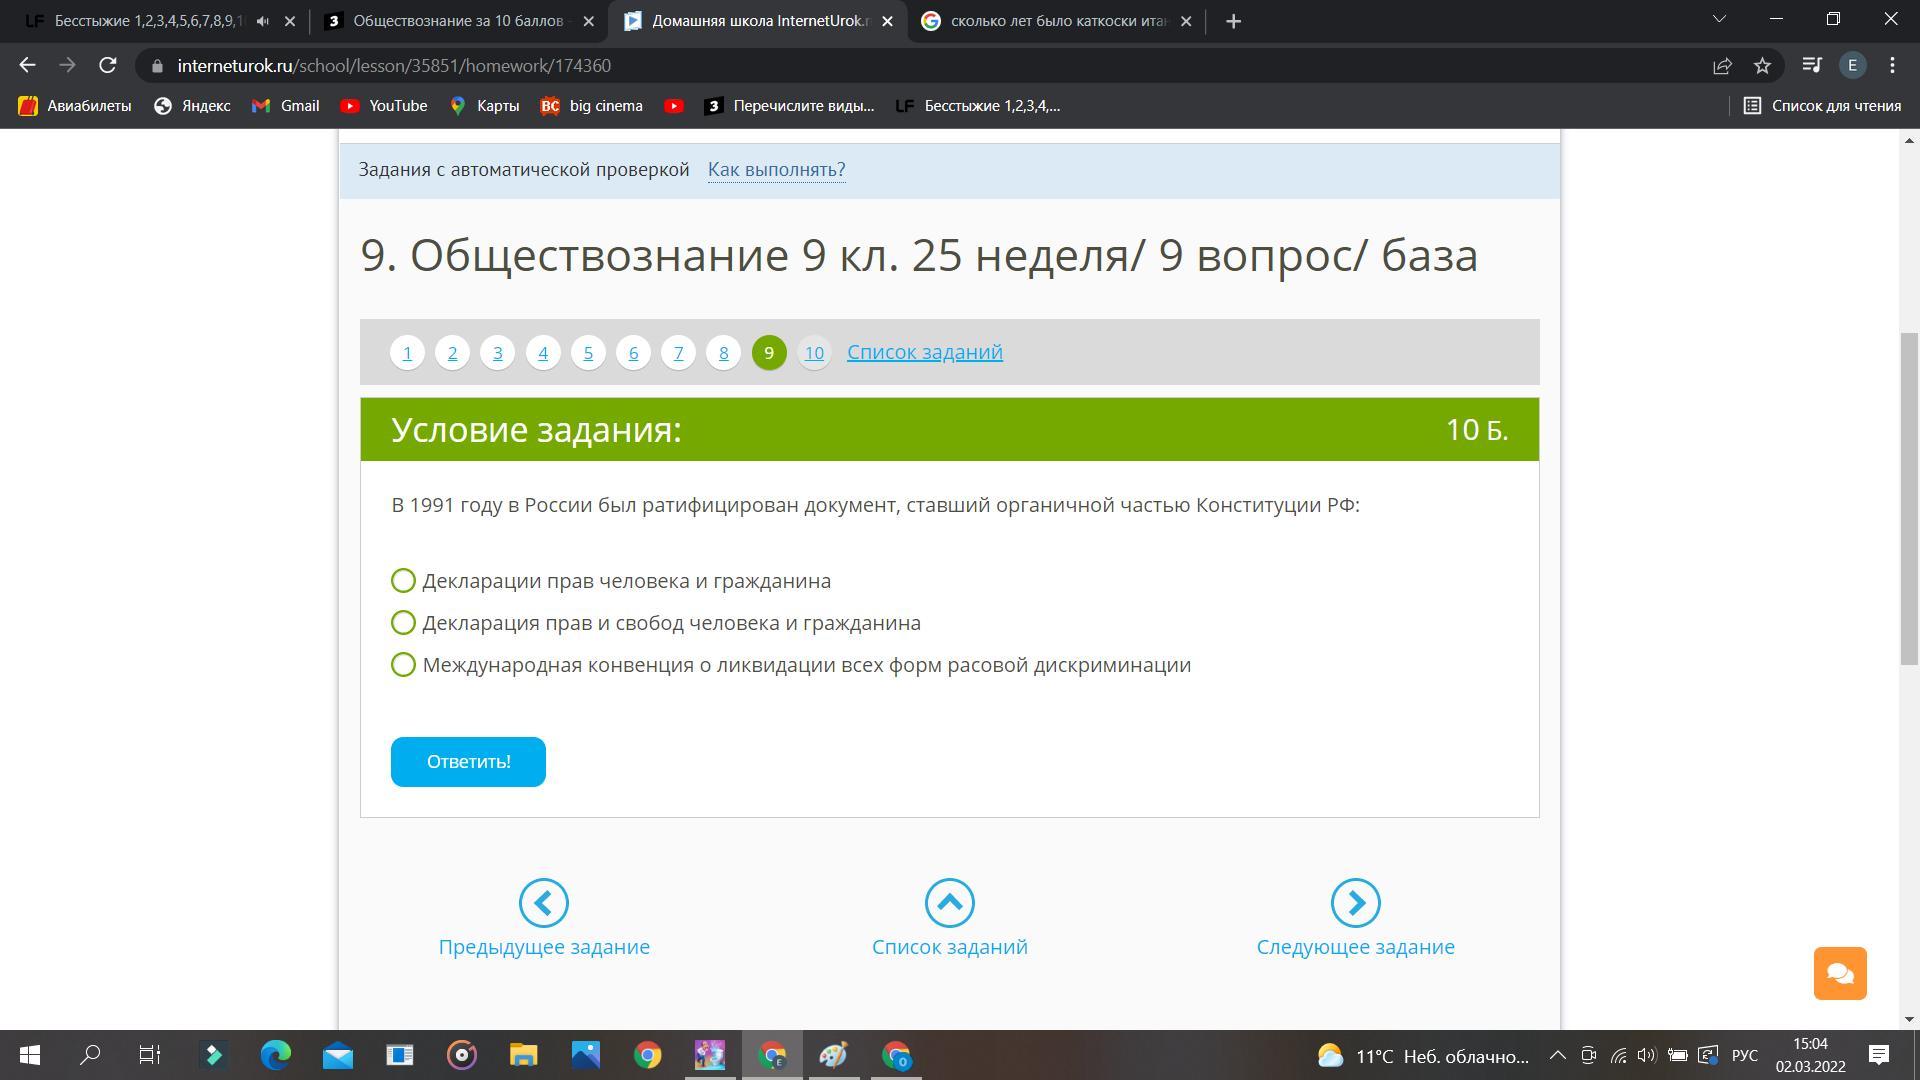Click the previous task arrow icon
Screen dimensions: 1920x1080
pos(544,903)
